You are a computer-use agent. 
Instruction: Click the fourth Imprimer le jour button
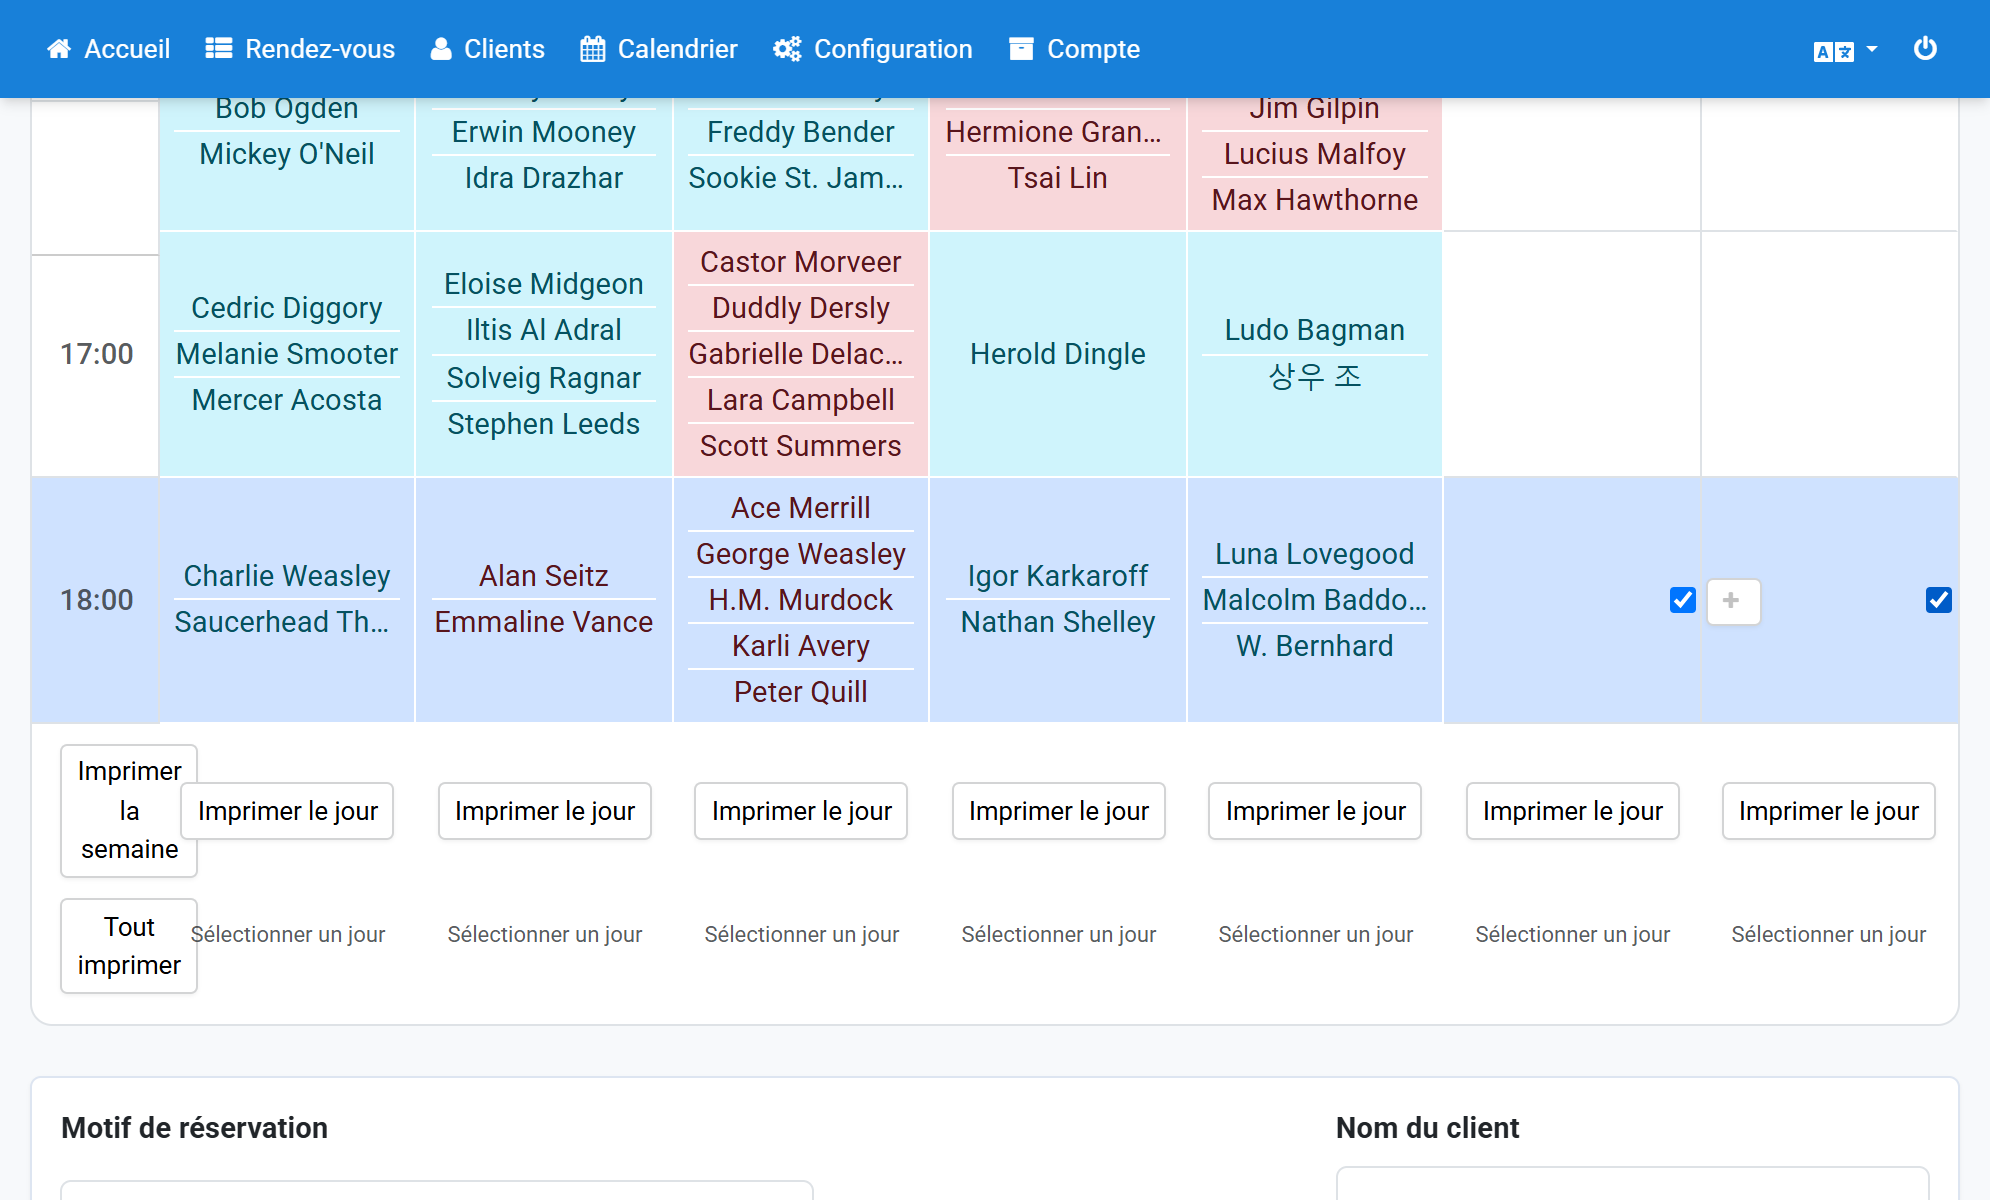pyautogui.click(x=1059, y=811)
